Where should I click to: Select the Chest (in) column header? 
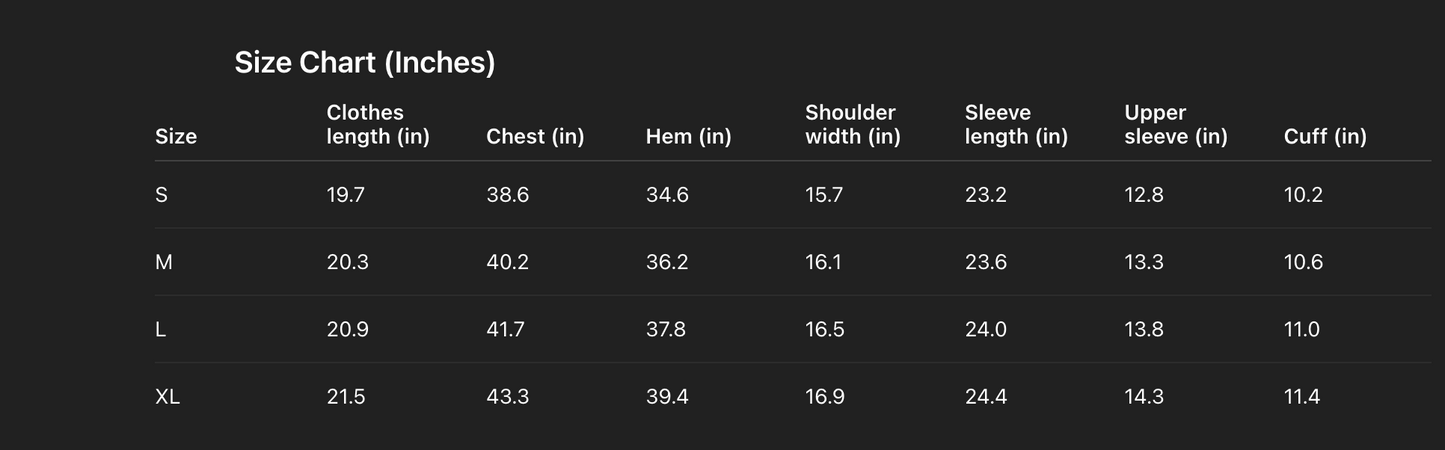coord(535,137)
